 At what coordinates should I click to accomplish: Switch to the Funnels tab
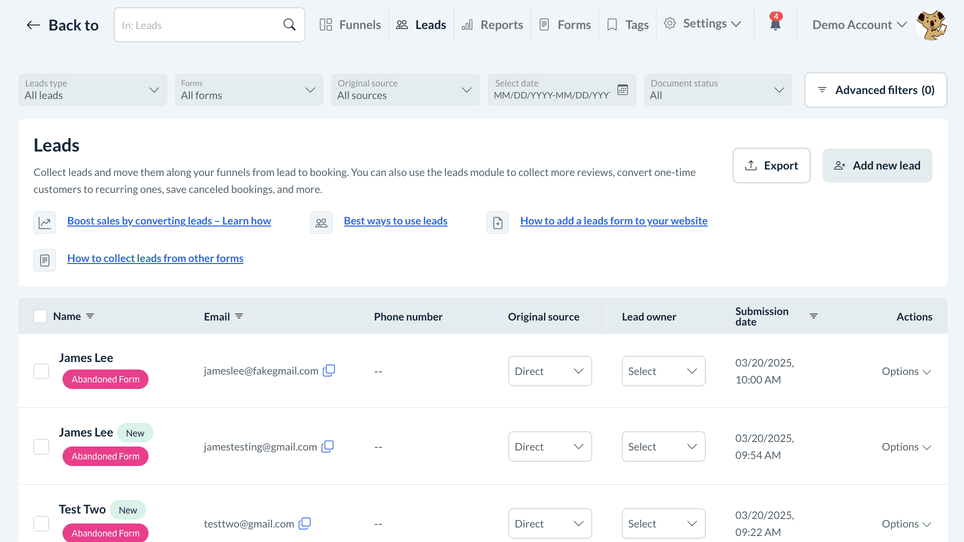(350, 25)
